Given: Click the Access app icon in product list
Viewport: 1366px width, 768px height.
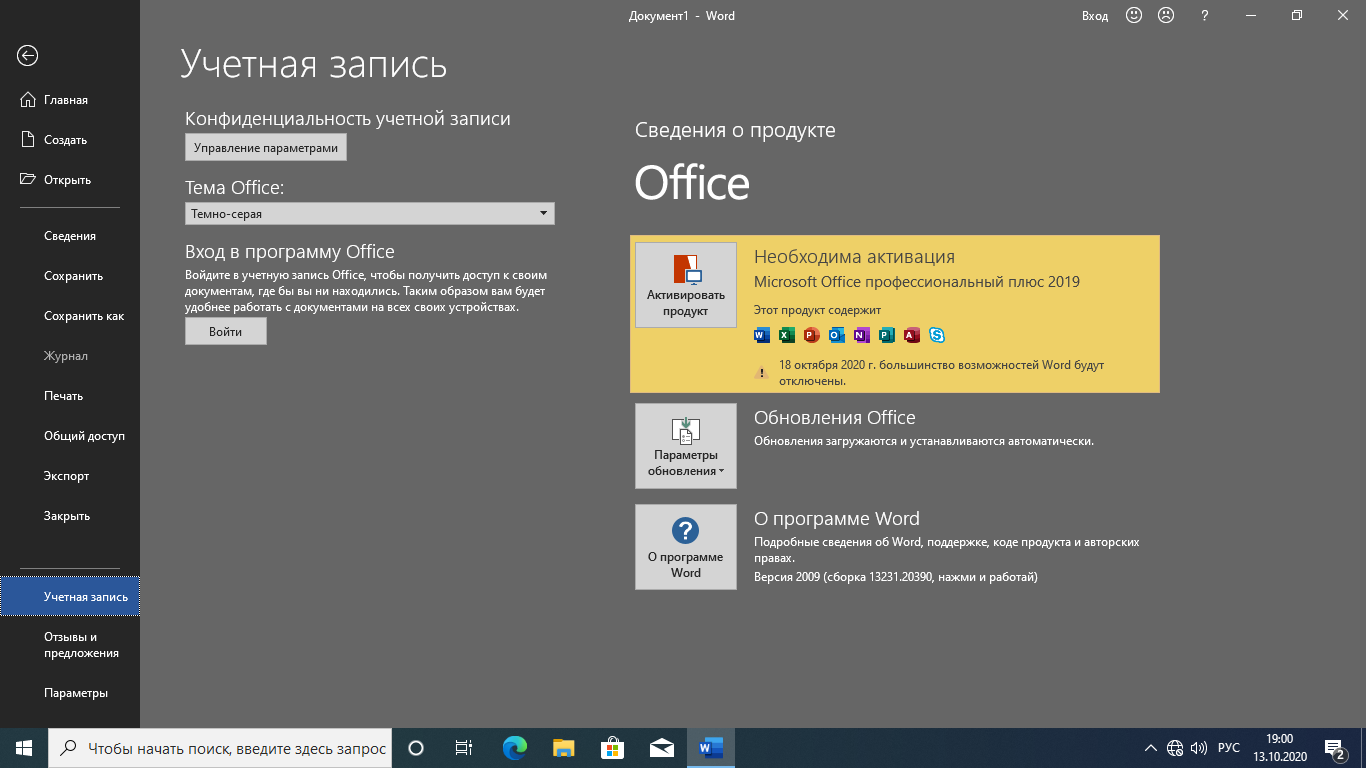Looking at the screenshot, I should [912, 335].
